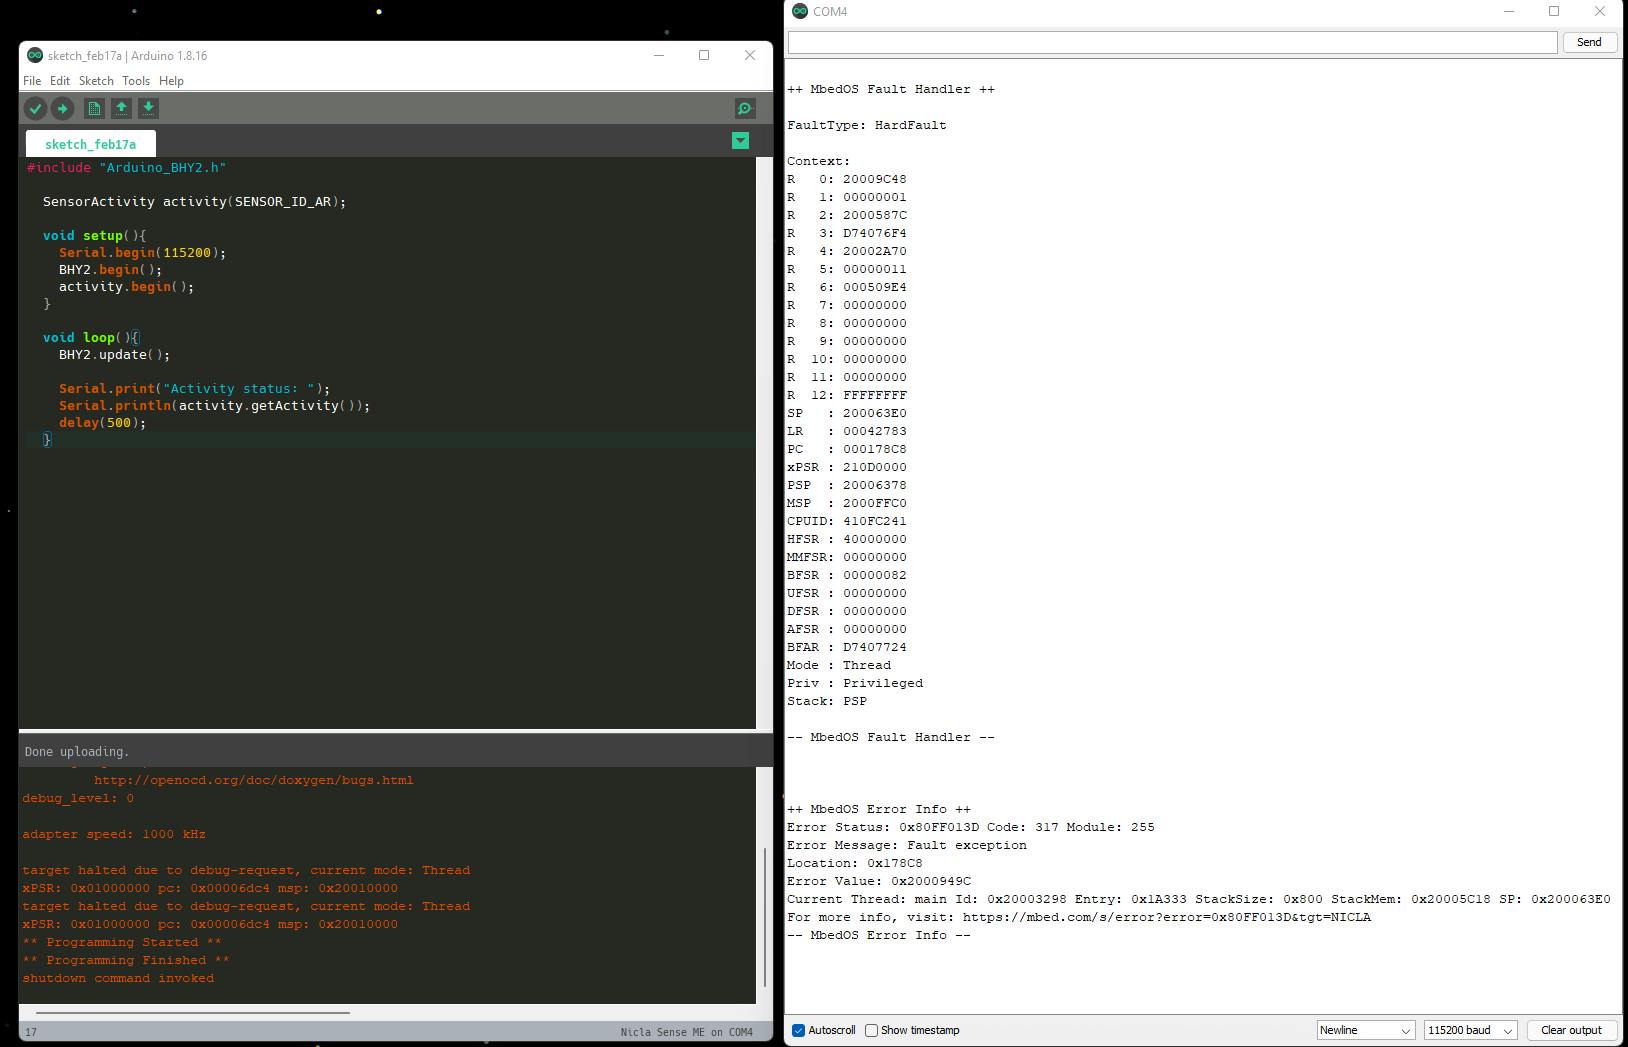Click the mbed.com error URL in serial output

click(1166, 917)
